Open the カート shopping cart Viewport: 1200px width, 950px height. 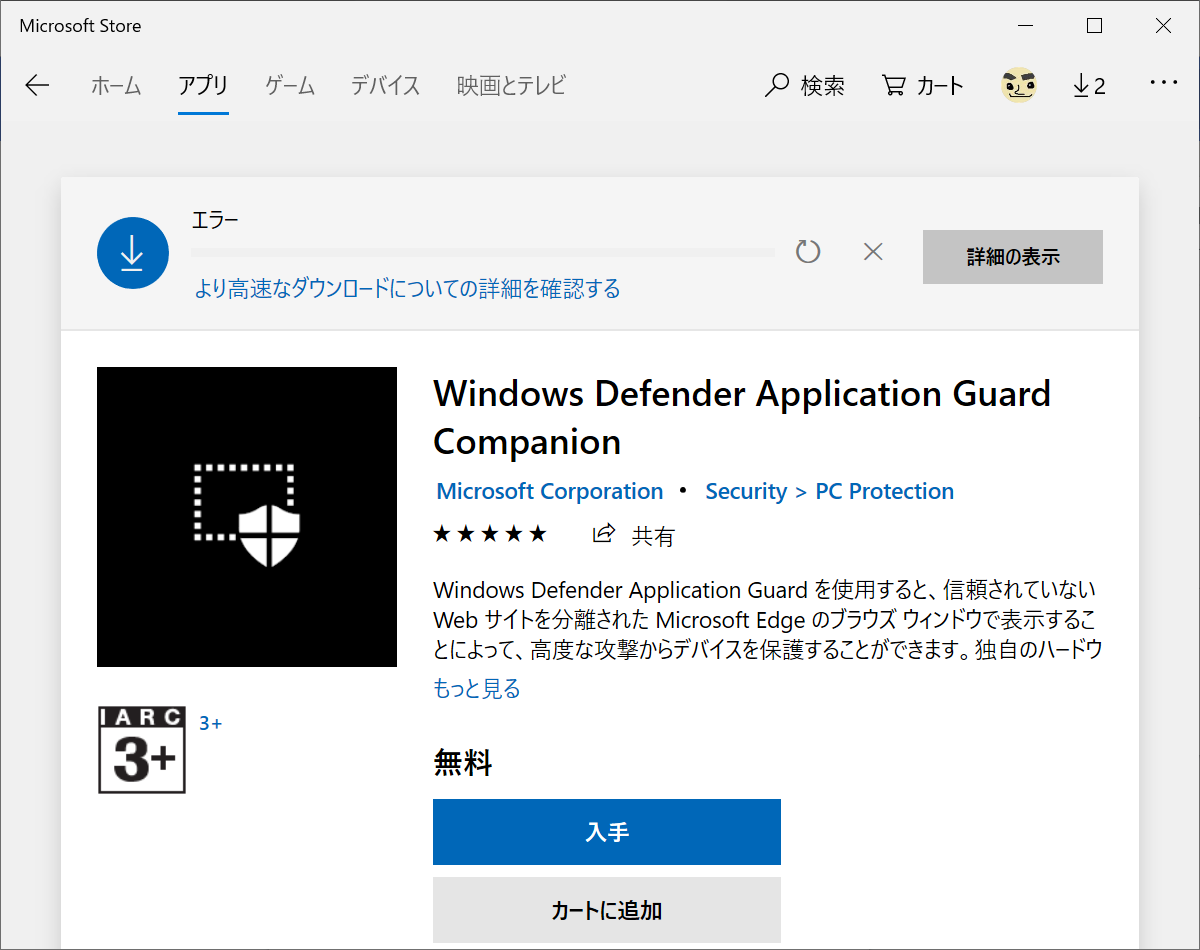pos(922,86)
